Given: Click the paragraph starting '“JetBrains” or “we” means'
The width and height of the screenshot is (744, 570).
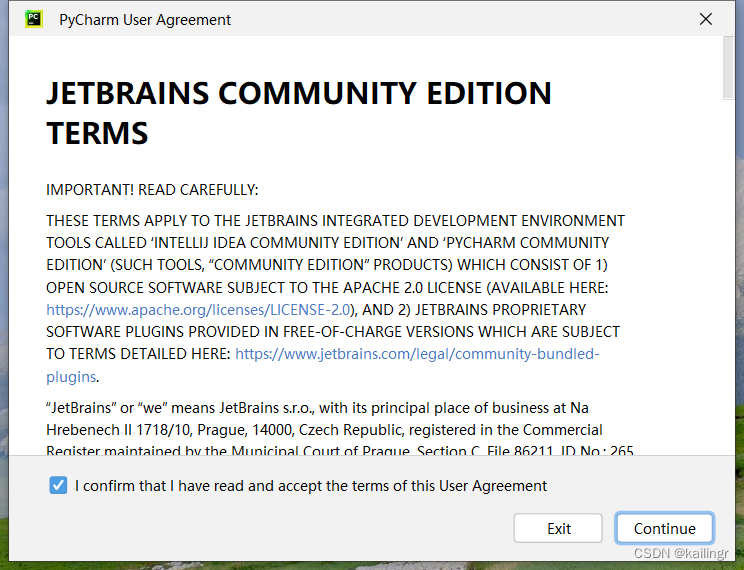Looking at the screenshot, I should pos(340,430).
